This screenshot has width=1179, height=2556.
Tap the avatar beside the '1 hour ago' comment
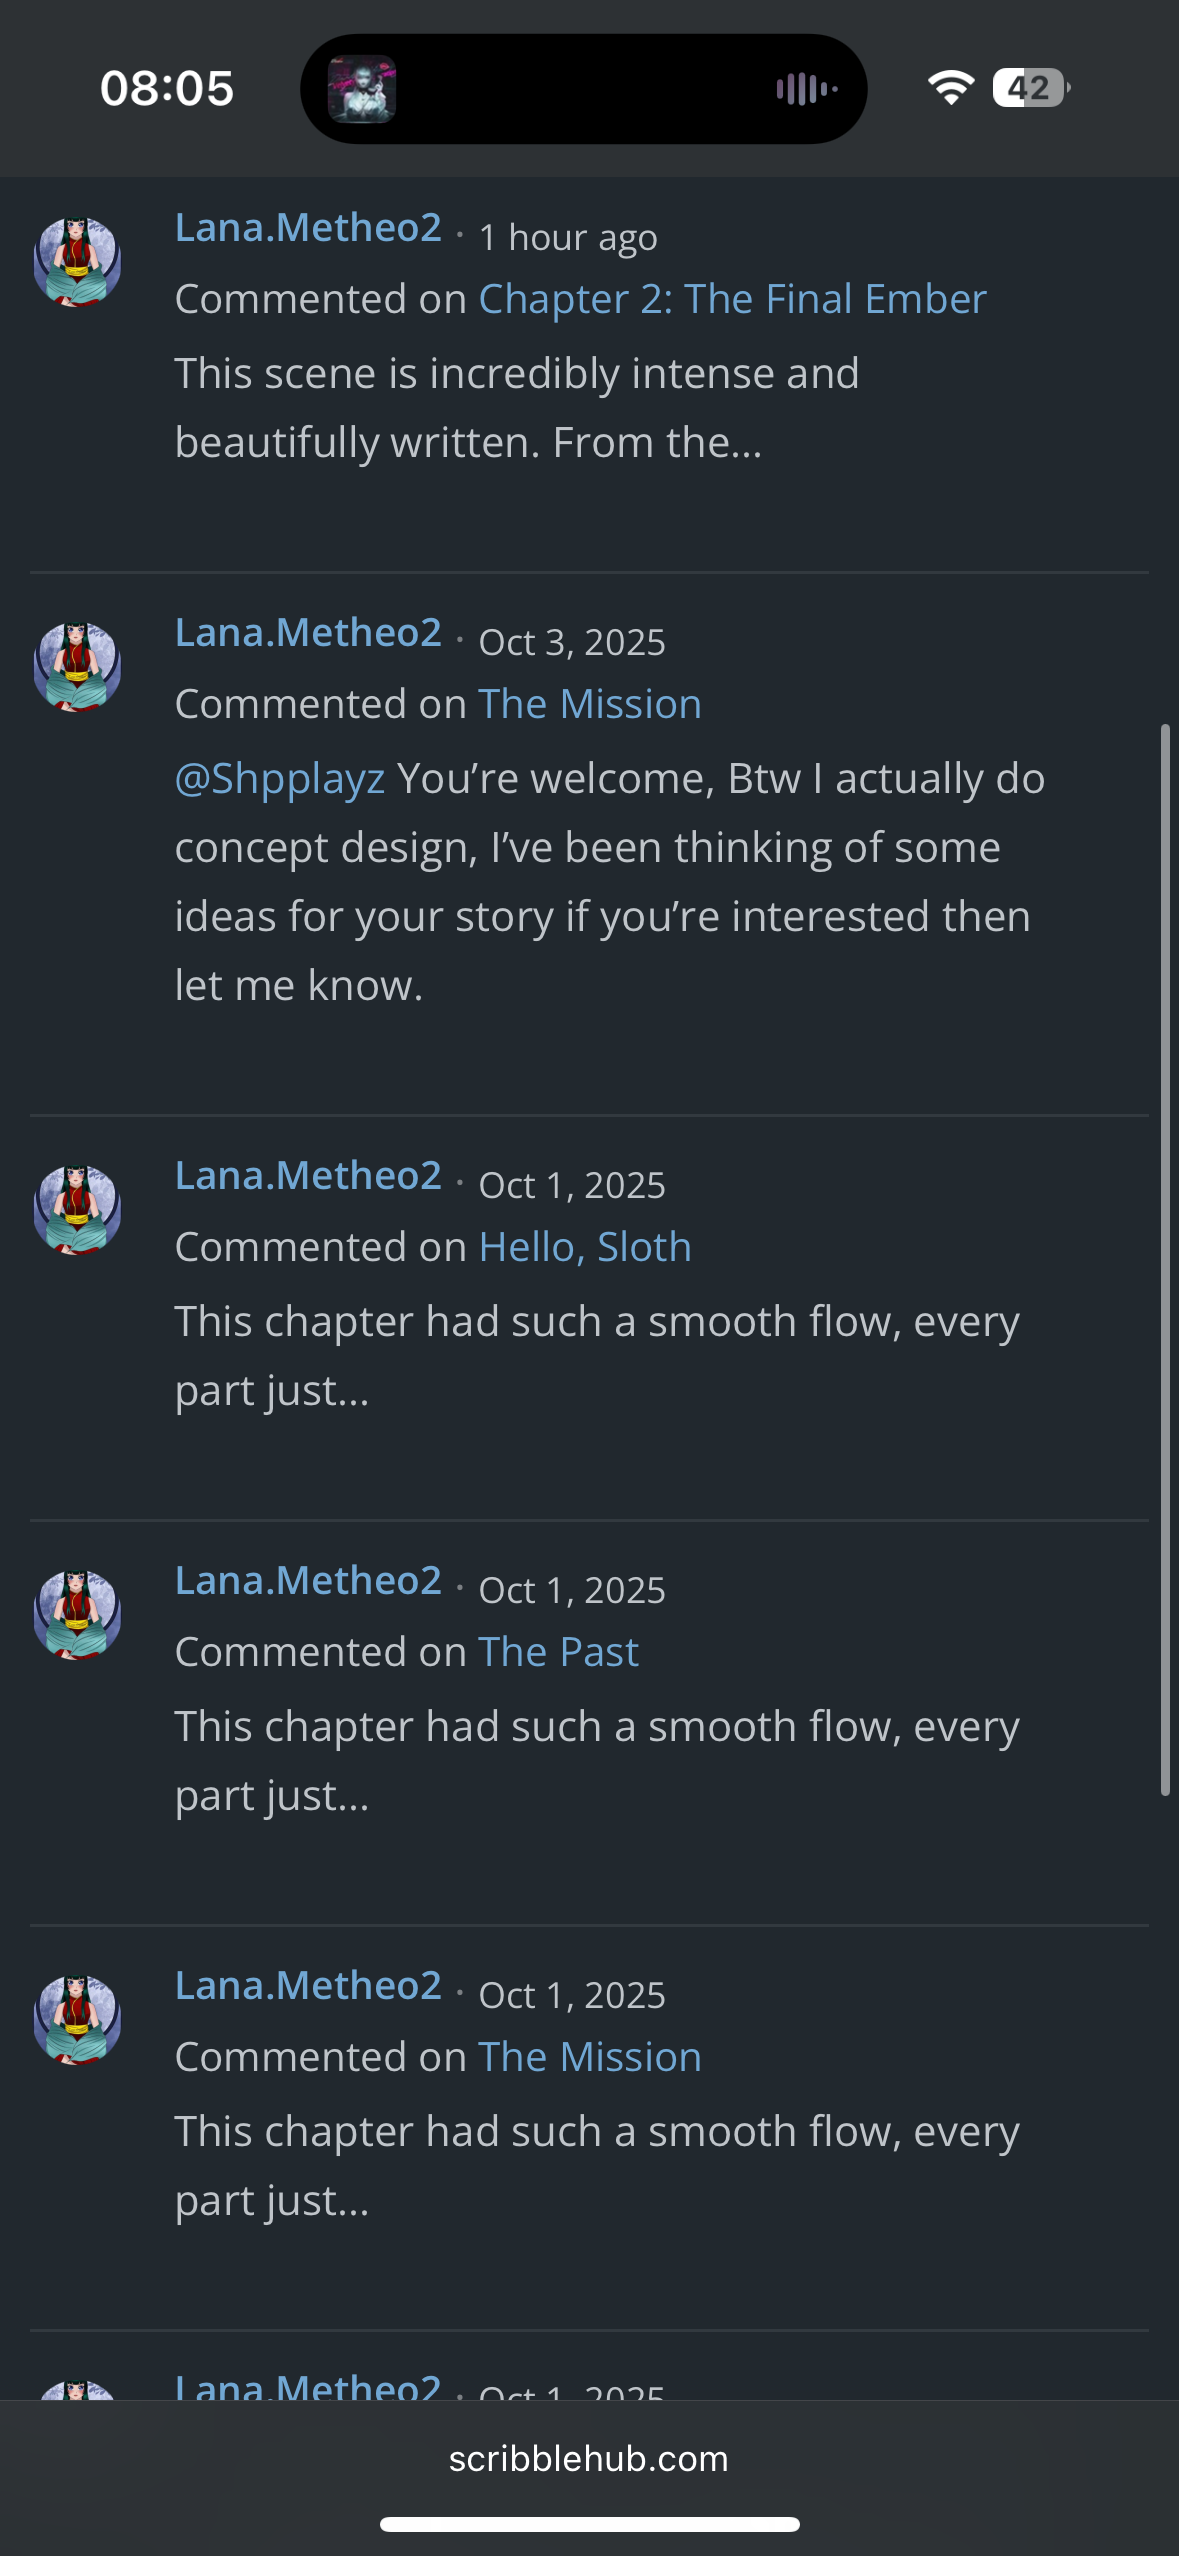click(78, 262)
